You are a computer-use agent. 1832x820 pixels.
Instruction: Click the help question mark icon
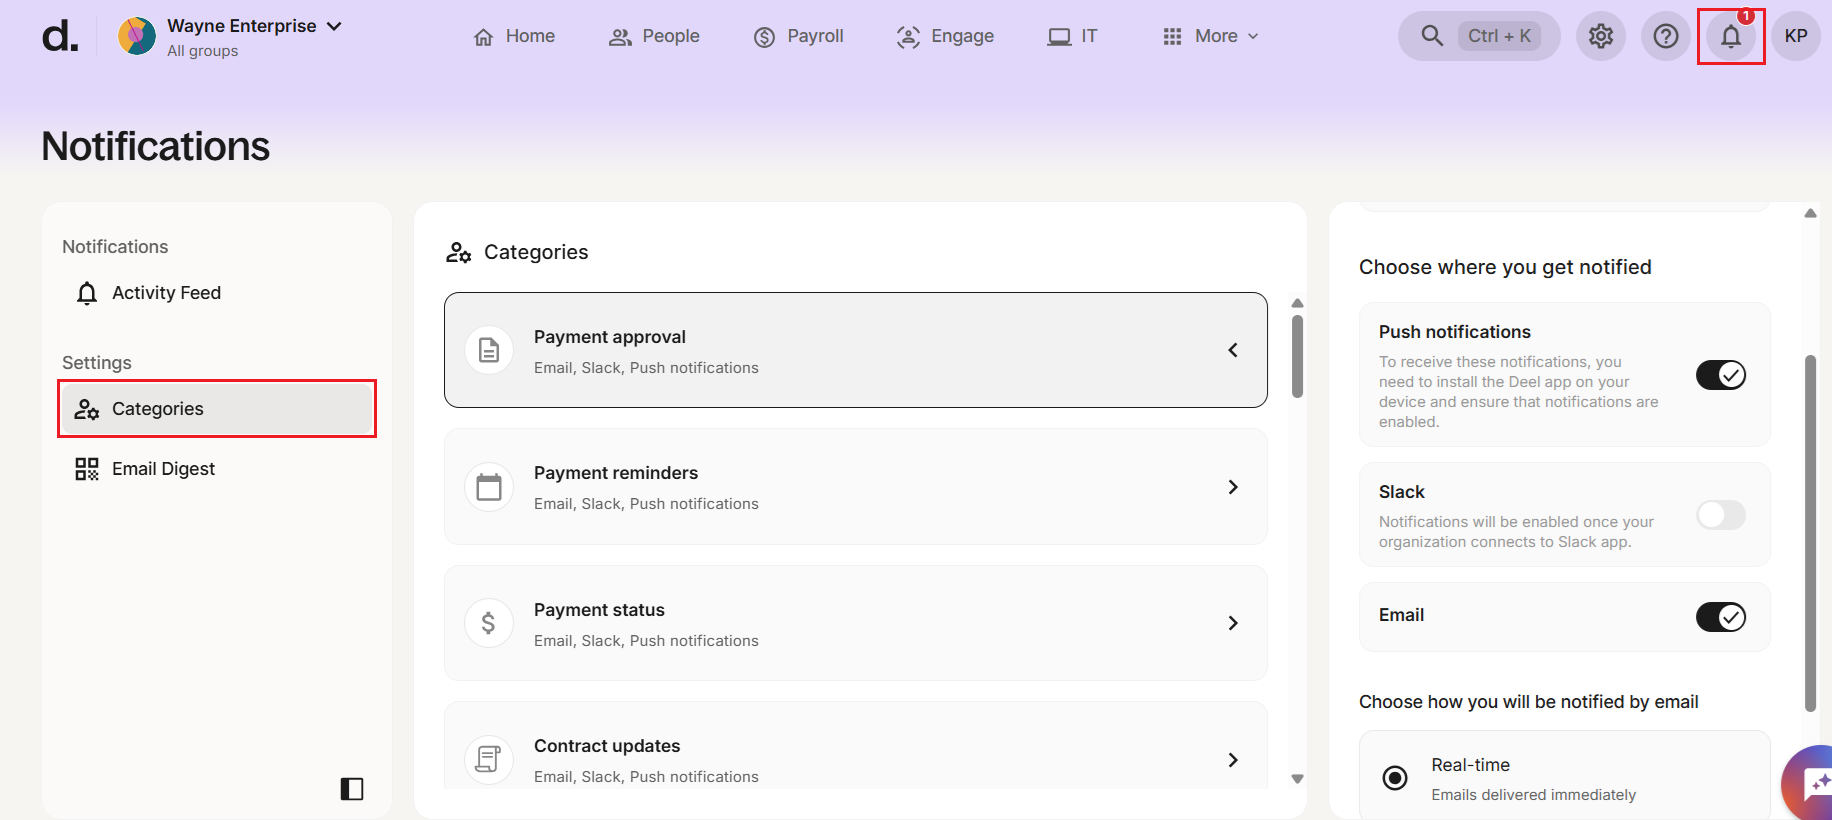click(1665, 37)
